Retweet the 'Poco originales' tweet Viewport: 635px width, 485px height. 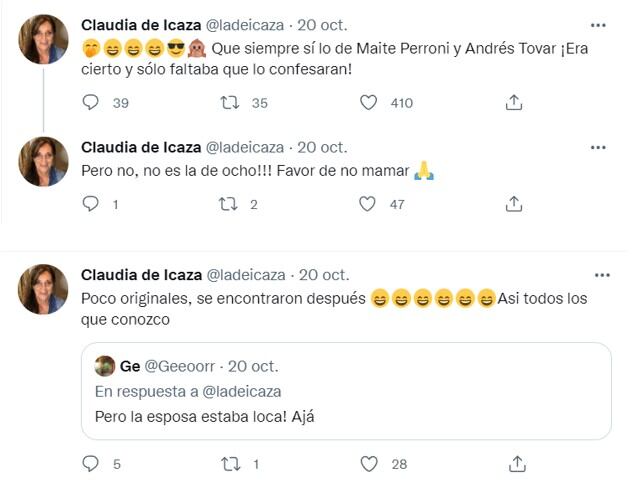point(229,464)
